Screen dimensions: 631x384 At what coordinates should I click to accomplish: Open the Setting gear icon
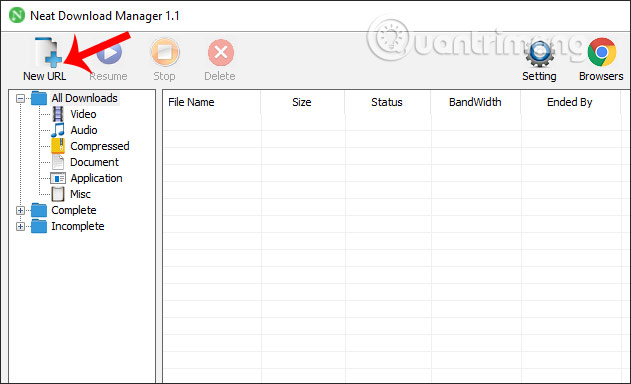pyautogui.click(x=539, y=53)
